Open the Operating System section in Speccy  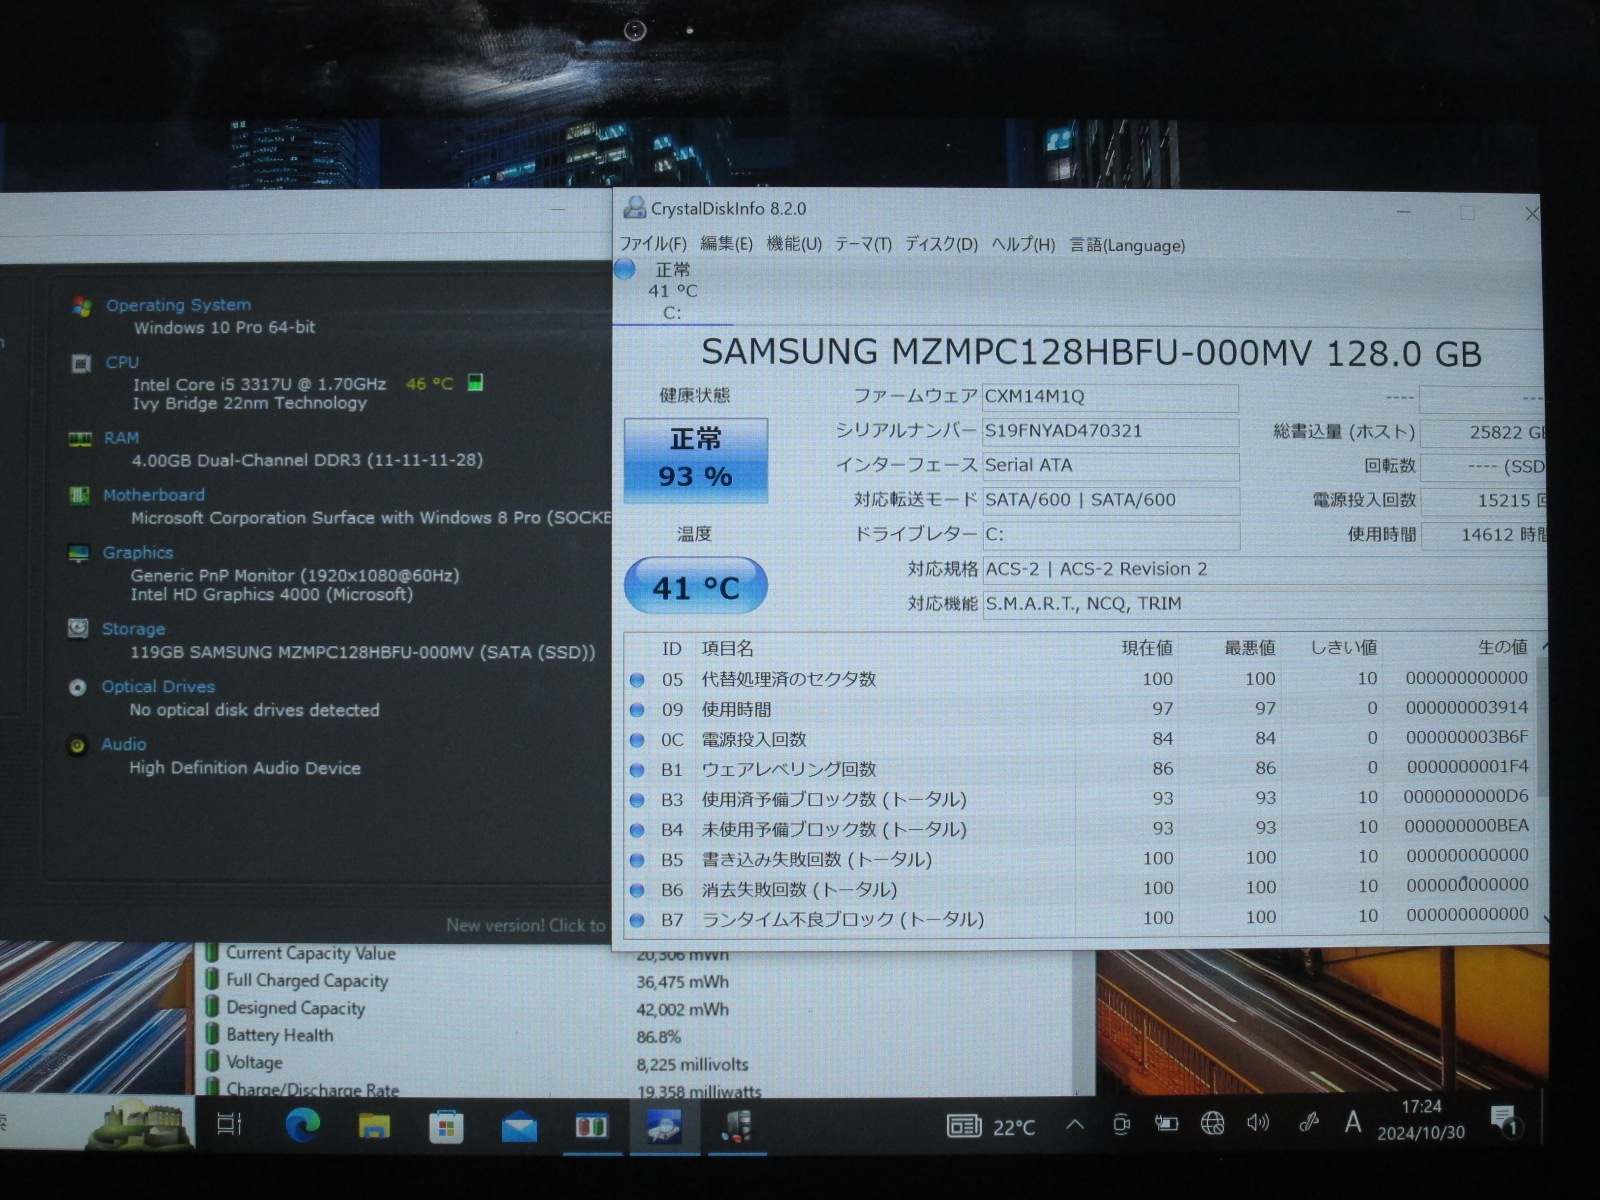[178, 305]
